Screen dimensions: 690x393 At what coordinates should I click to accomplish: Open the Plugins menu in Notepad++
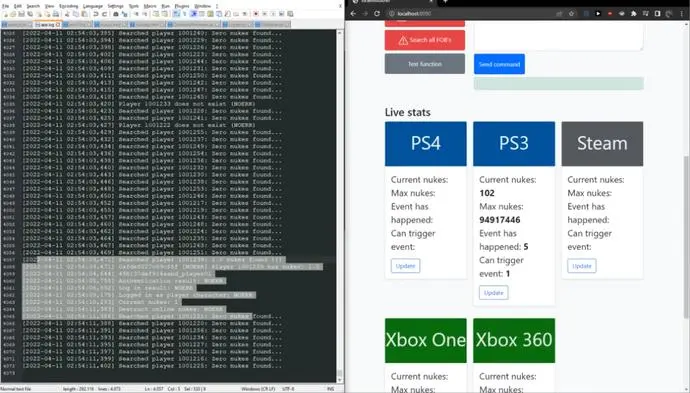click(x=182, y=6)
